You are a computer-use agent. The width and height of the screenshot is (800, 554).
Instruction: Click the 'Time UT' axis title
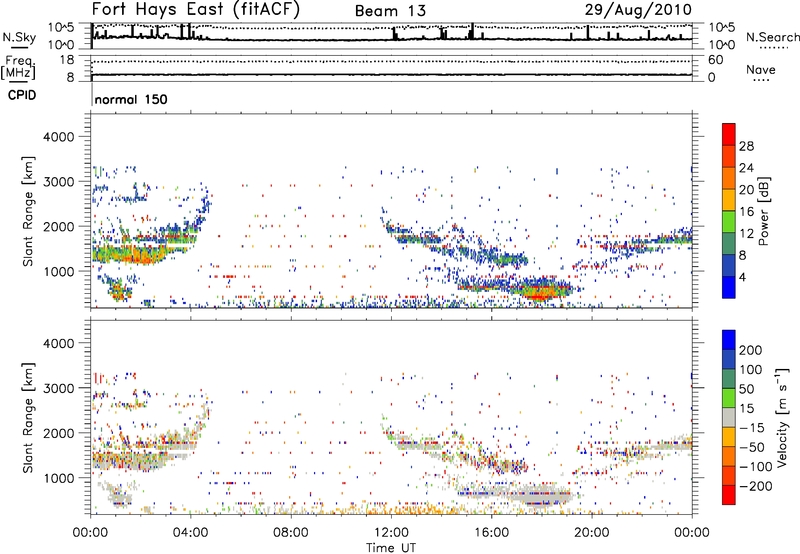pyautogui.click(x=391, y=548)
